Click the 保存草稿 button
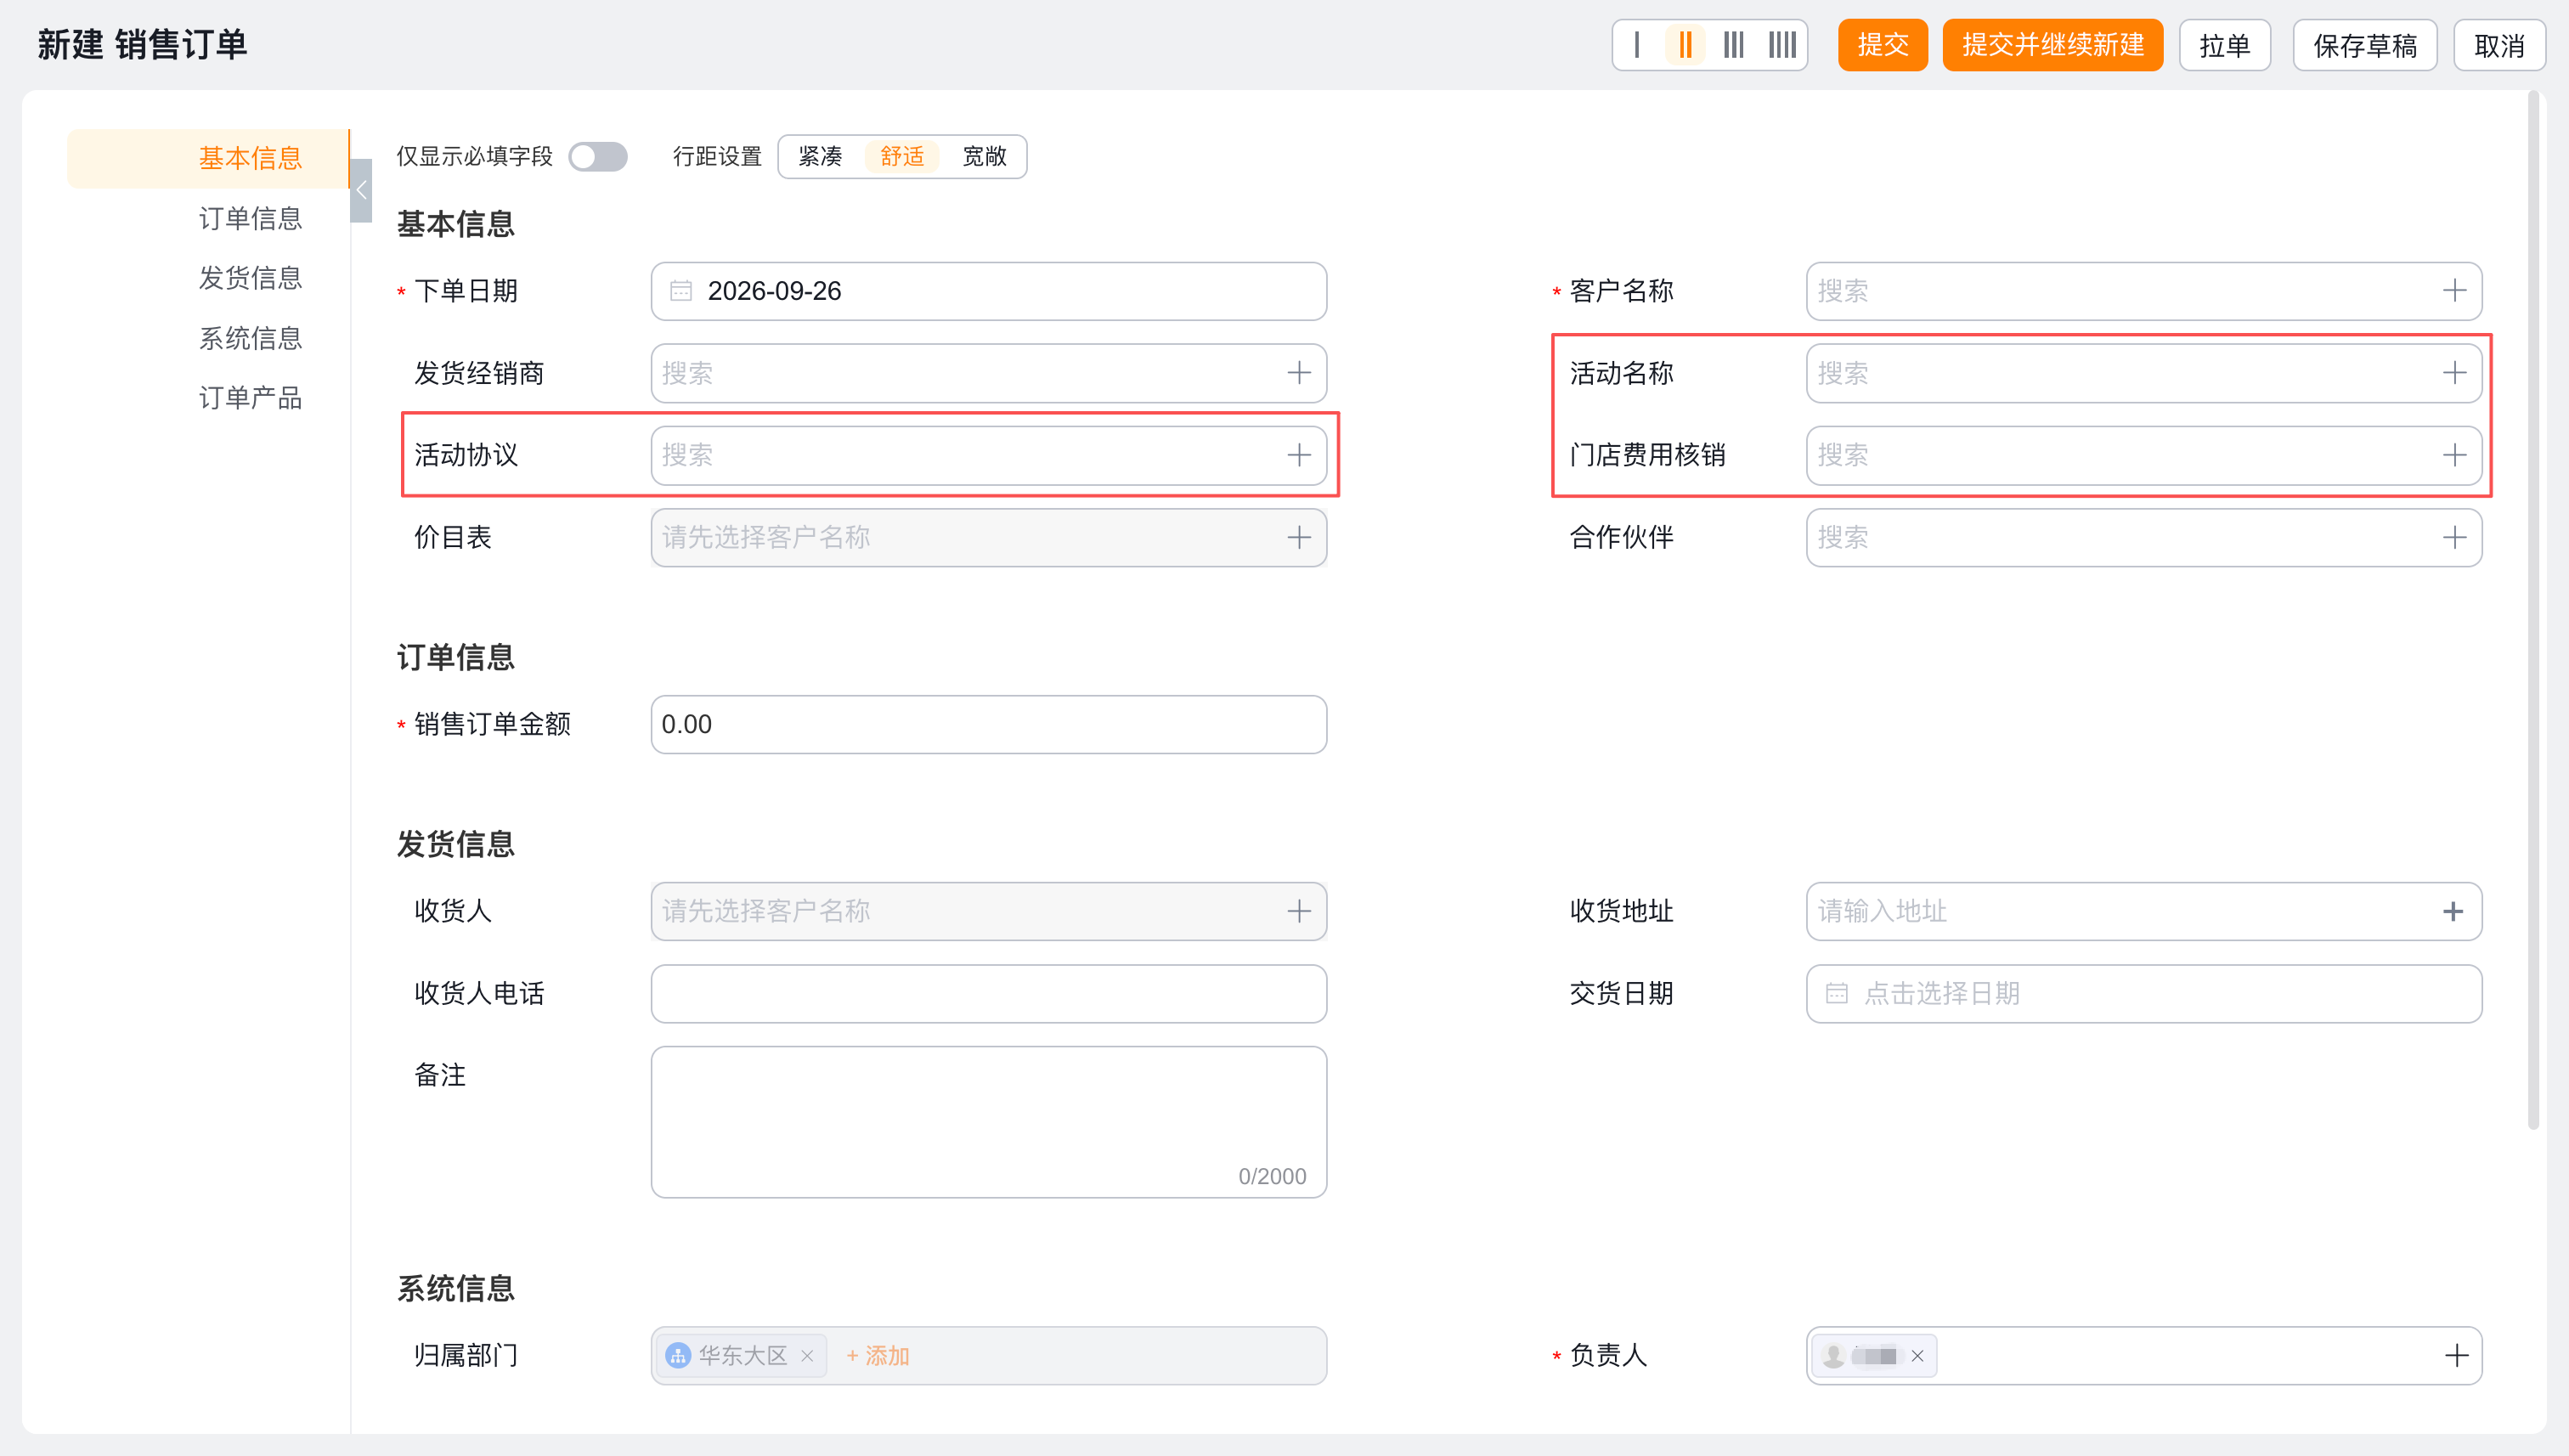The height and width of the screenshot is (1456, 2569). pyautogui.click(x=2364, y=45)
